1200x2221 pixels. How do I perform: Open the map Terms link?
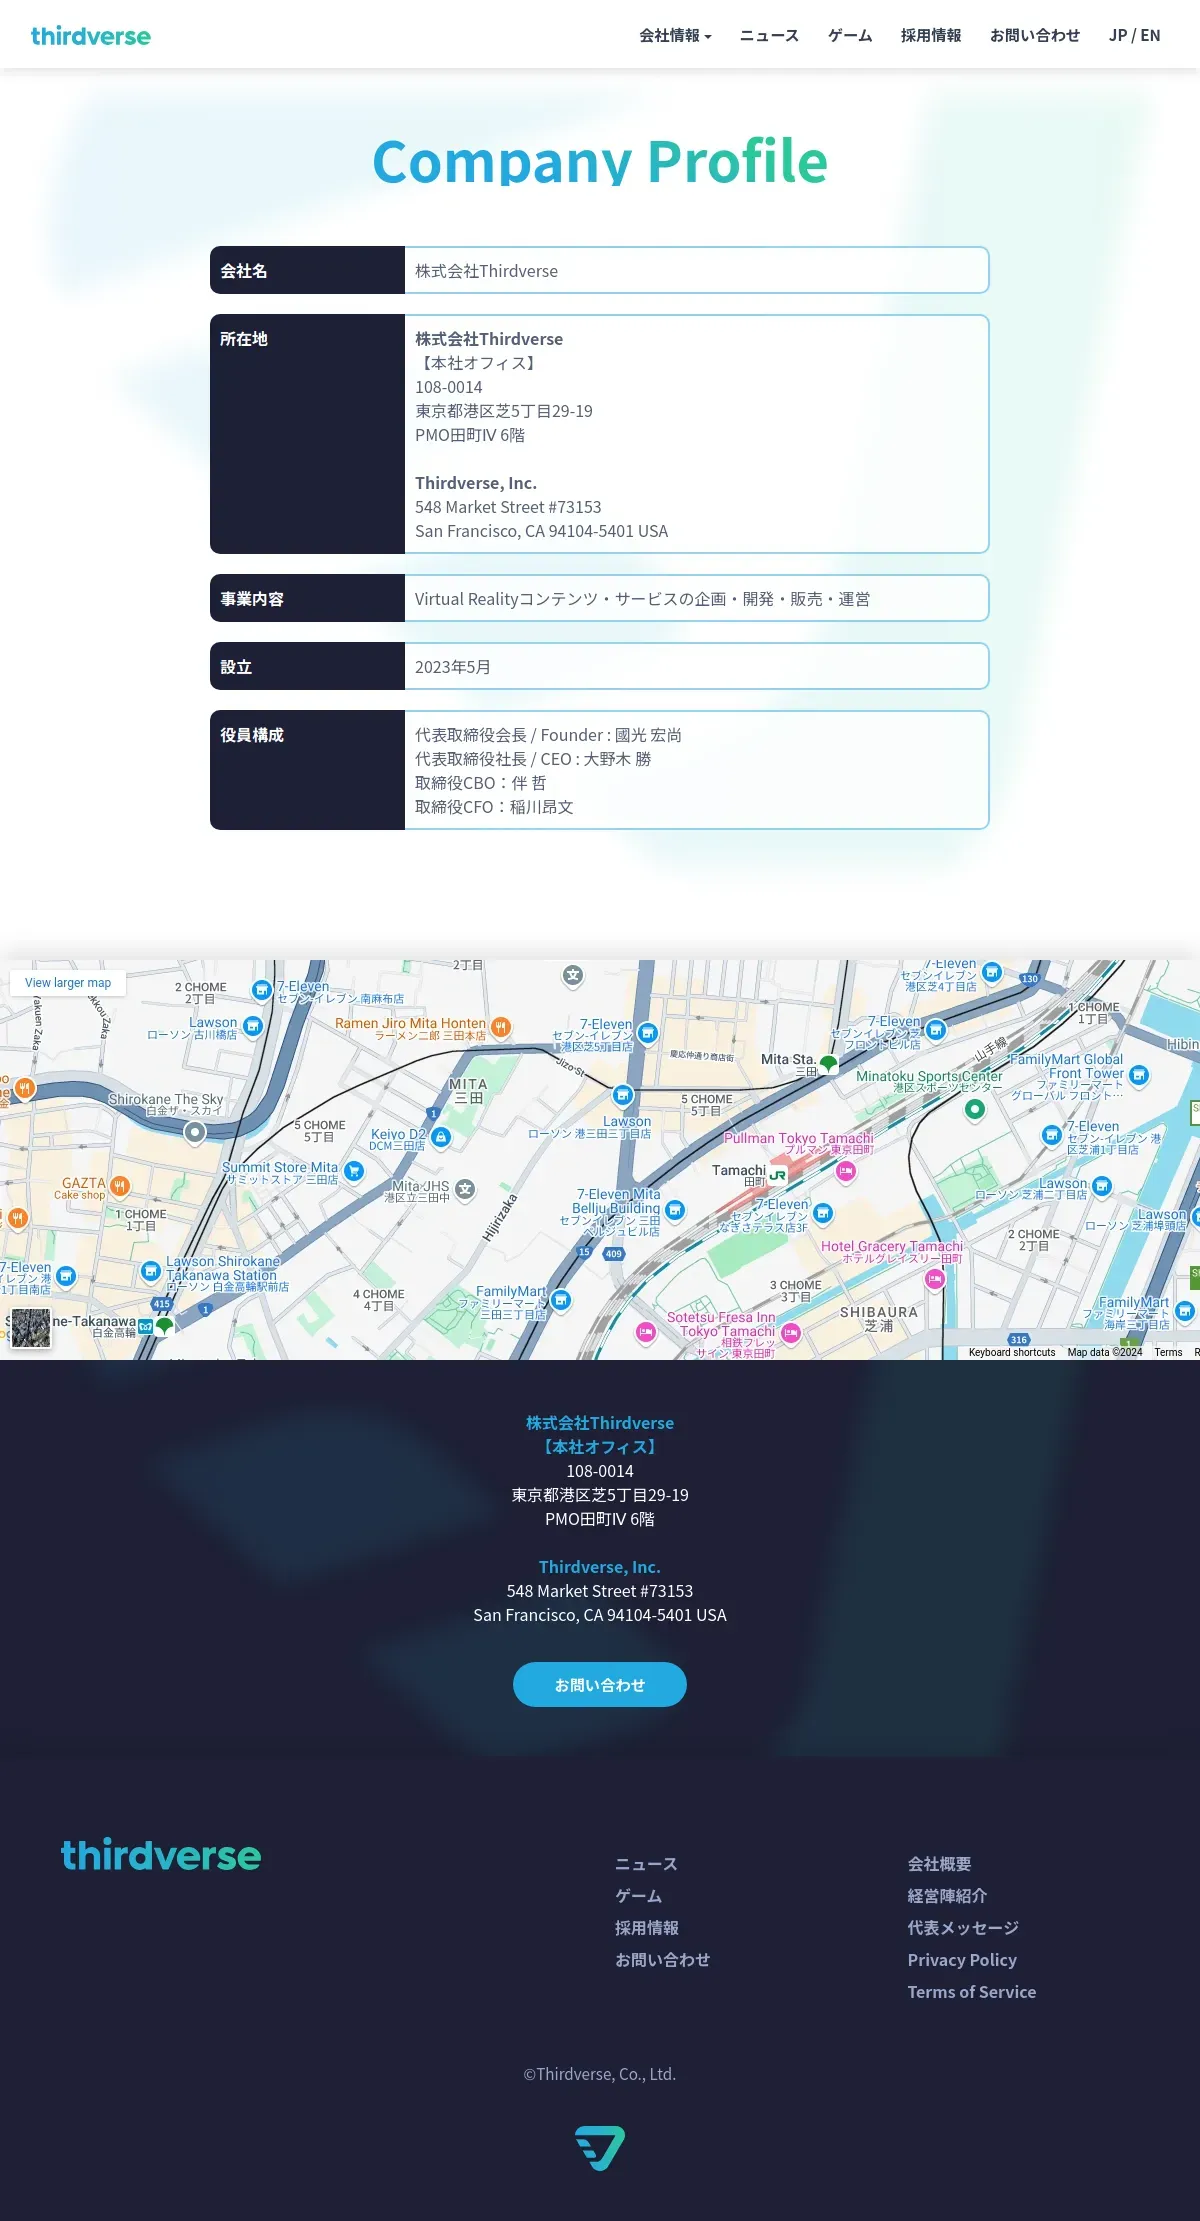tap(1168, 1352)
